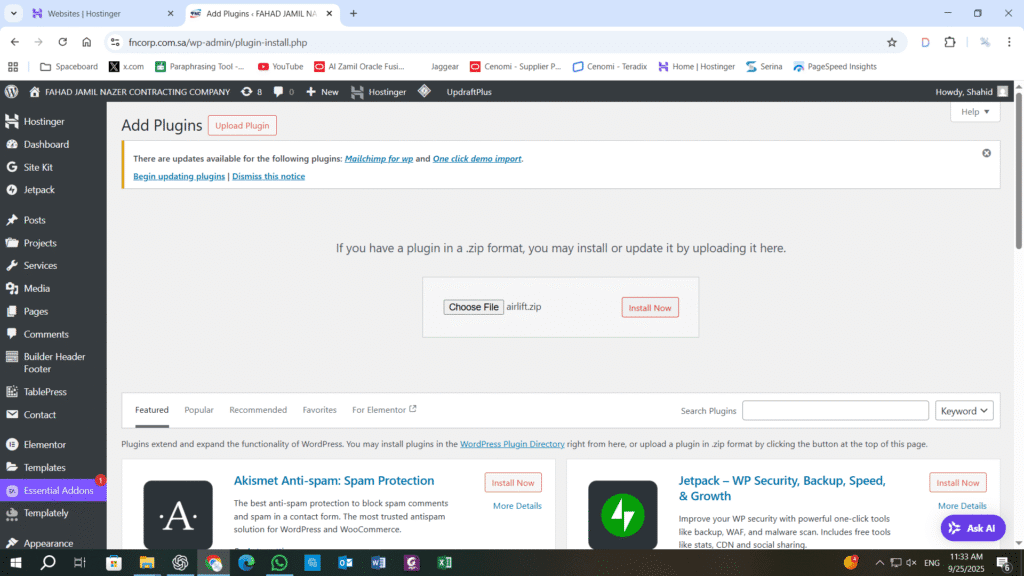The width and height of the screenshot is (1024, 576).
Task: View More Details for Akismet
Action: point(517,505)
